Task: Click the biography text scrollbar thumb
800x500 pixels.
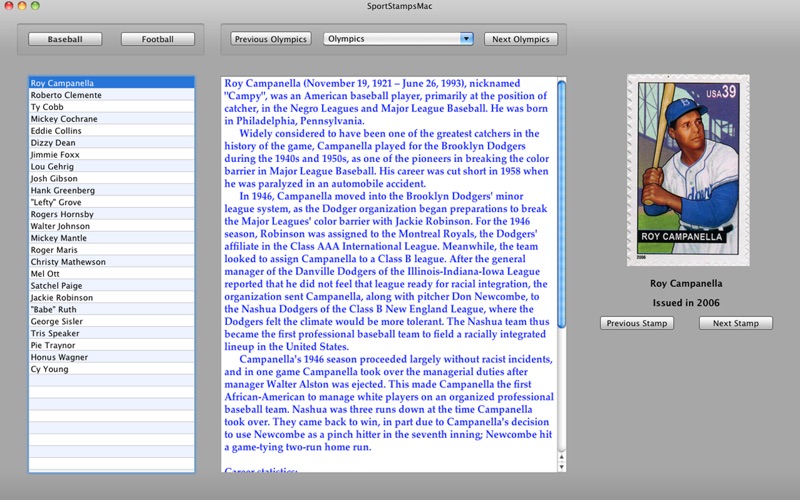Action: coord(561,204)
